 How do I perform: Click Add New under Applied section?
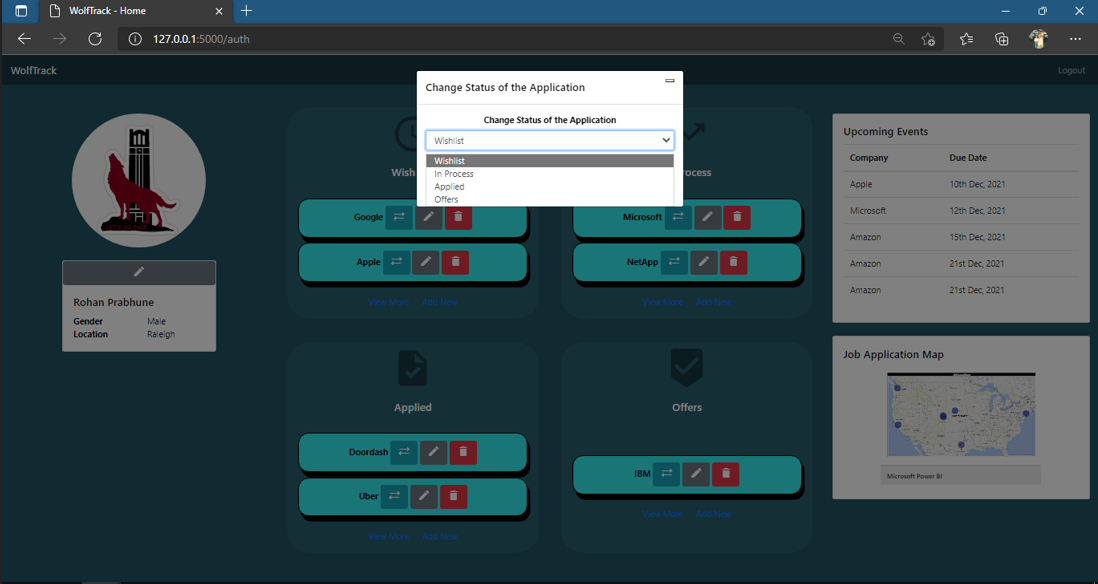[x=439, y=536]
